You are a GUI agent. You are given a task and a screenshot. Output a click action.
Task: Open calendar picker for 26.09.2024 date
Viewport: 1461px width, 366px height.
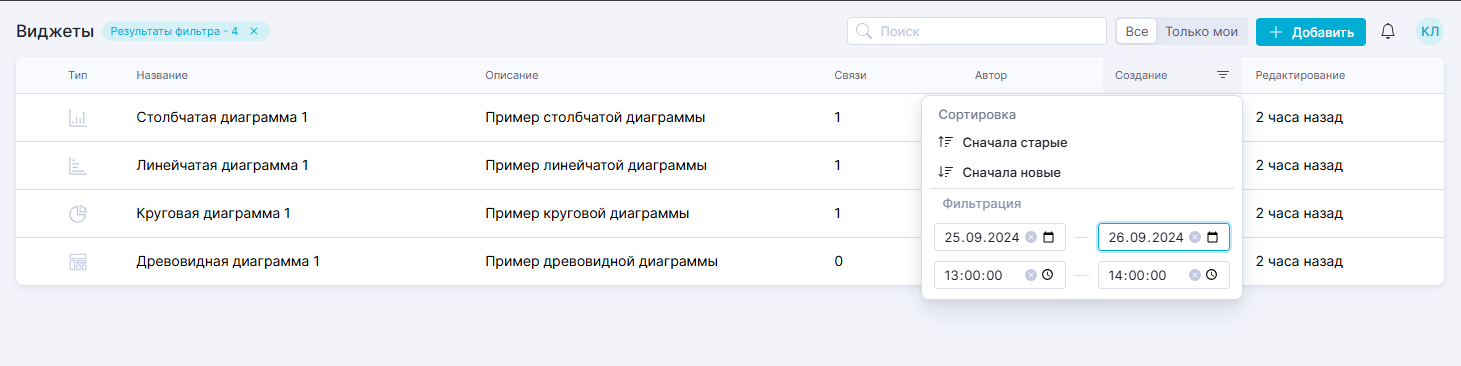[1212, 237]
